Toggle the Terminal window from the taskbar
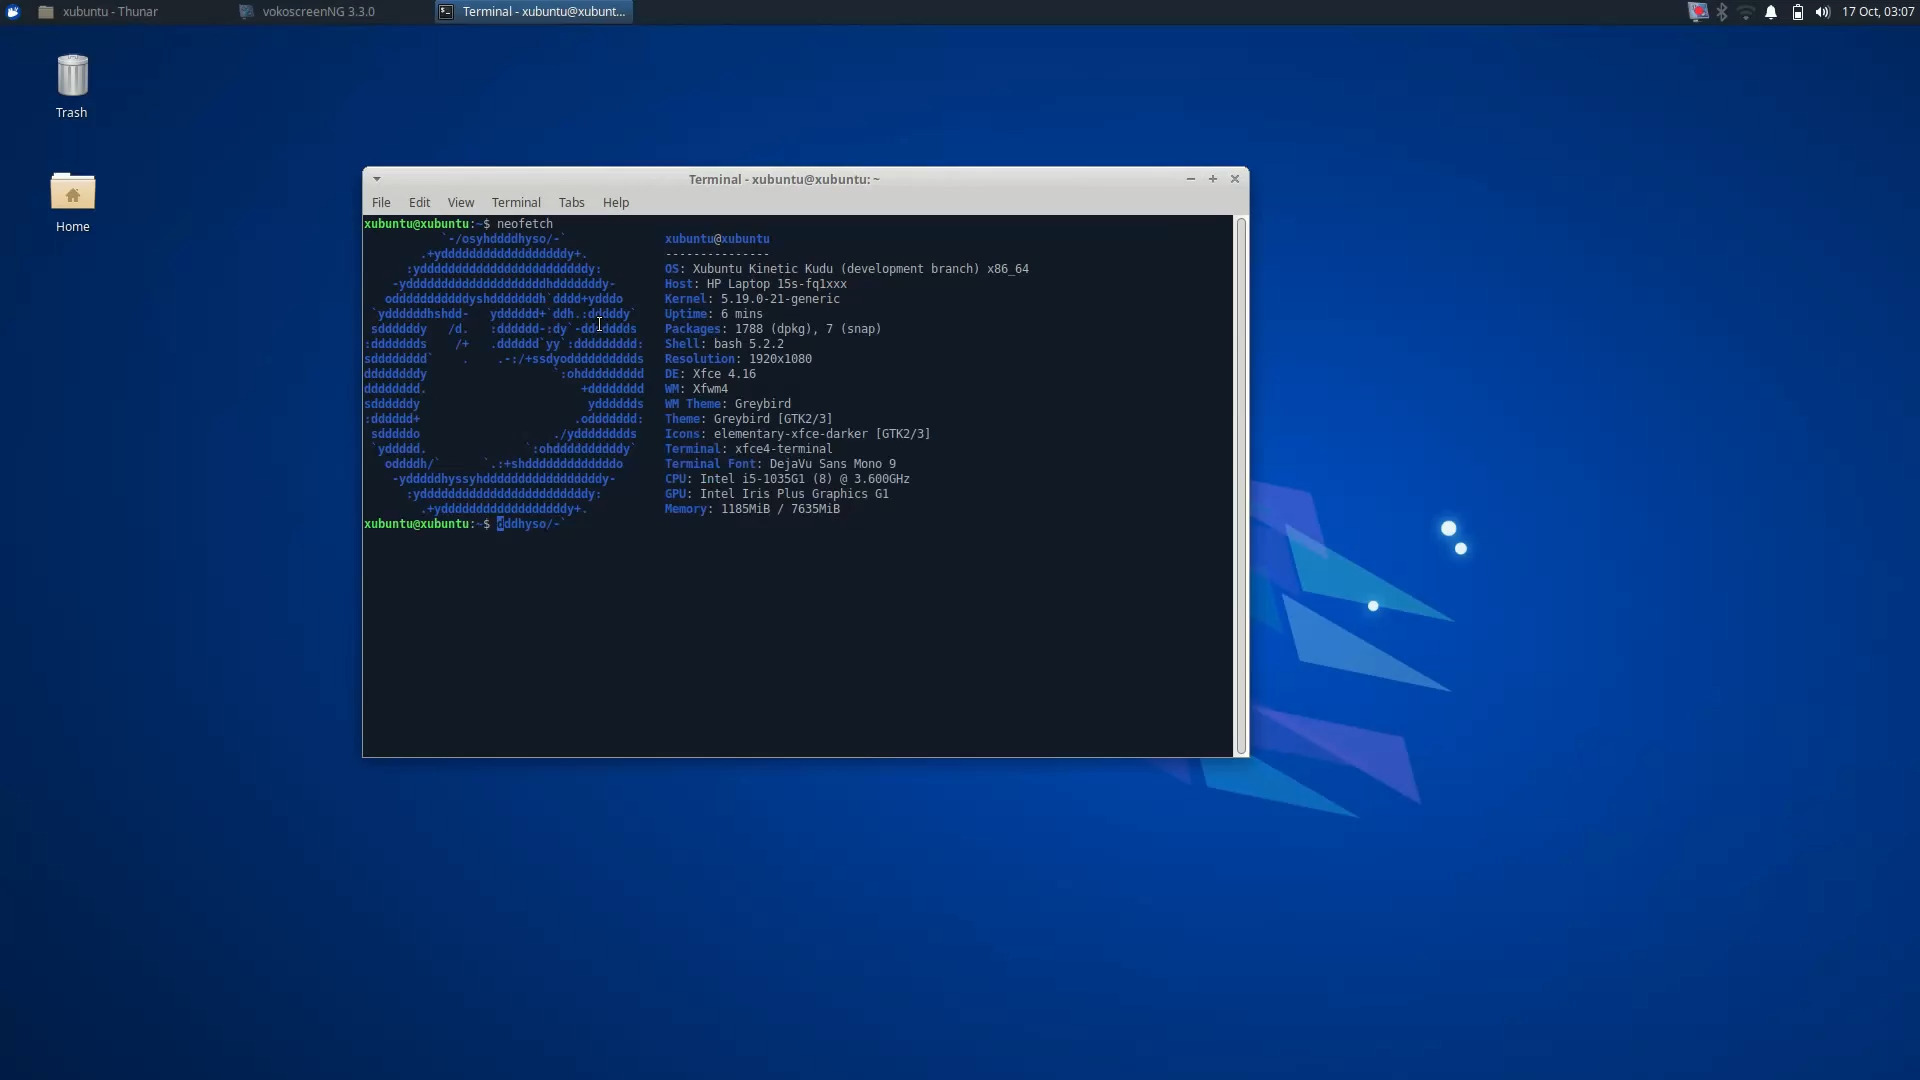The image size is (1920, 1080). (x=531, y=11)
